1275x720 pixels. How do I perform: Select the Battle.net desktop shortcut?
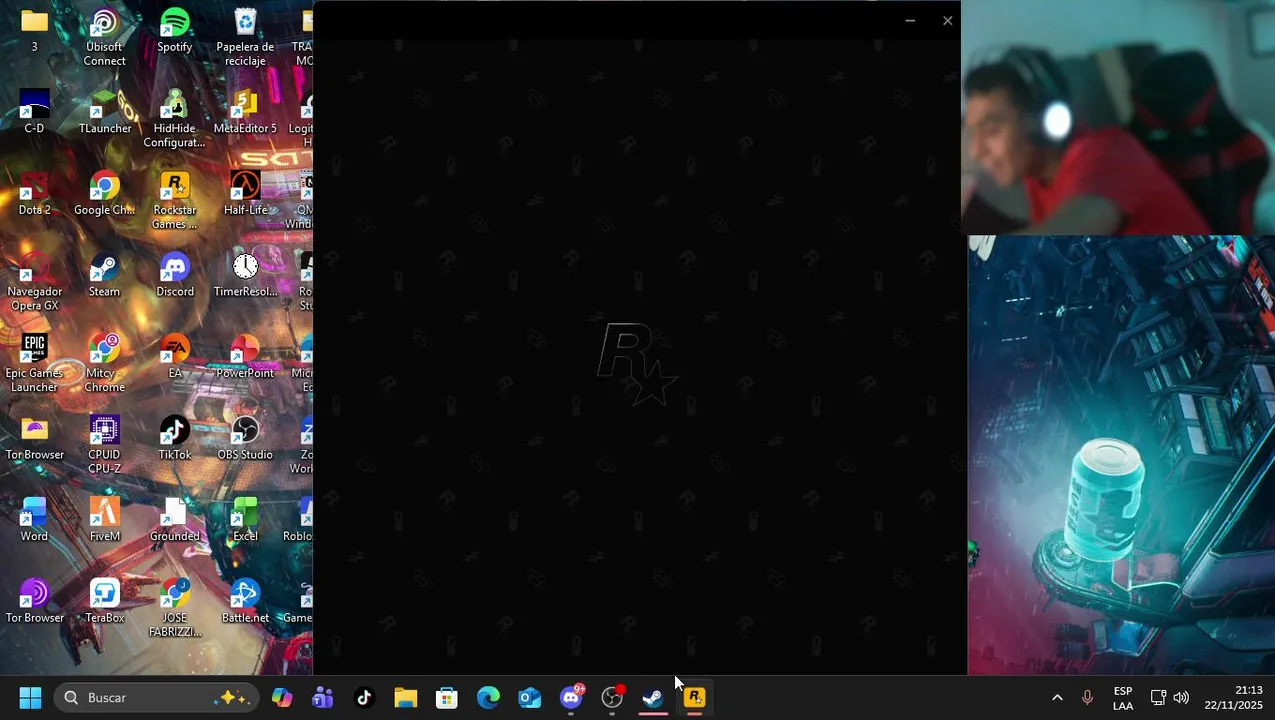[x=245, y=601]
